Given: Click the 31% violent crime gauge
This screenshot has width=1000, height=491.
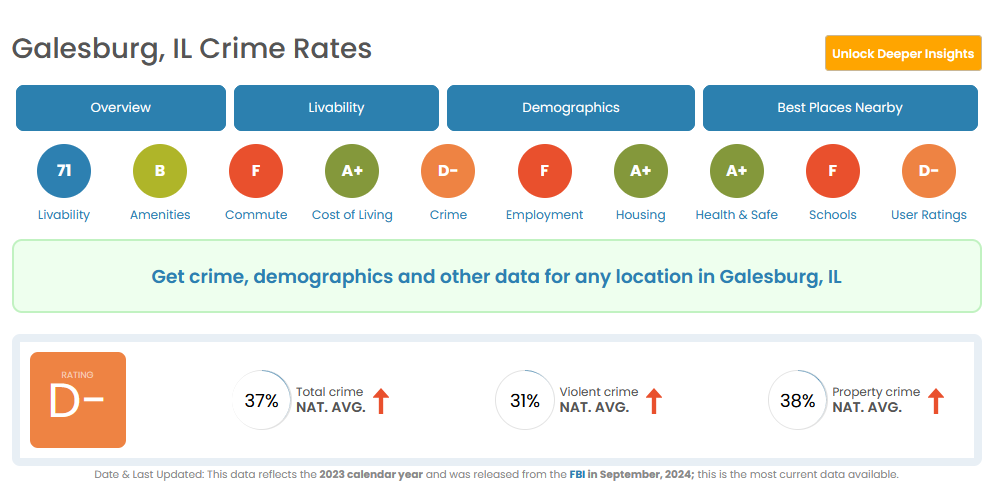Looking at the screenshot, I should (525, 400).
